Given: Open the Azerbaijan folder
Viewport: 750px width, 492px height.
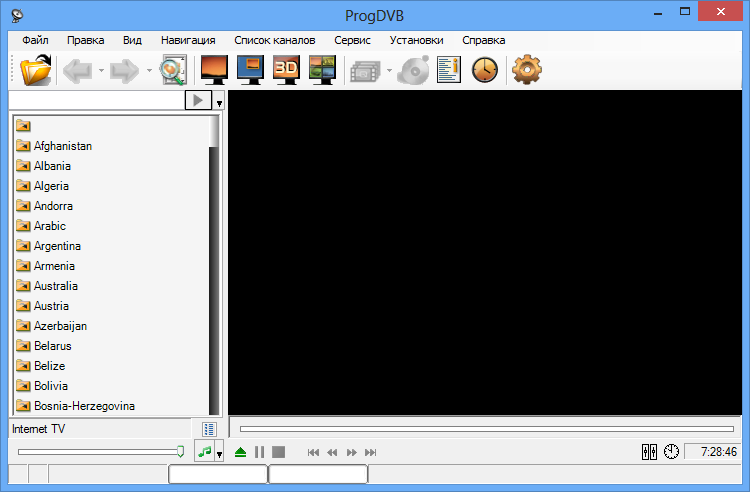Looking at the screenshot, I should (x=51, y=326).
